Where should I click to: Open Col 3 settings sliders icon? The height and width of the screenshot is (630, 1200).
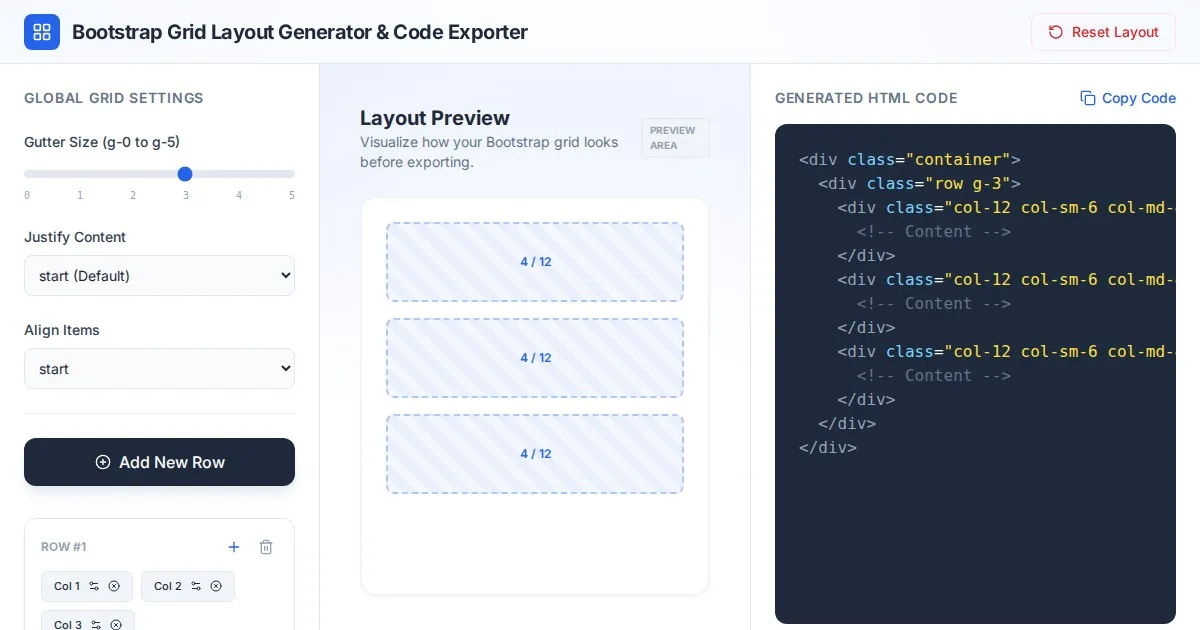tap(96, 625)
